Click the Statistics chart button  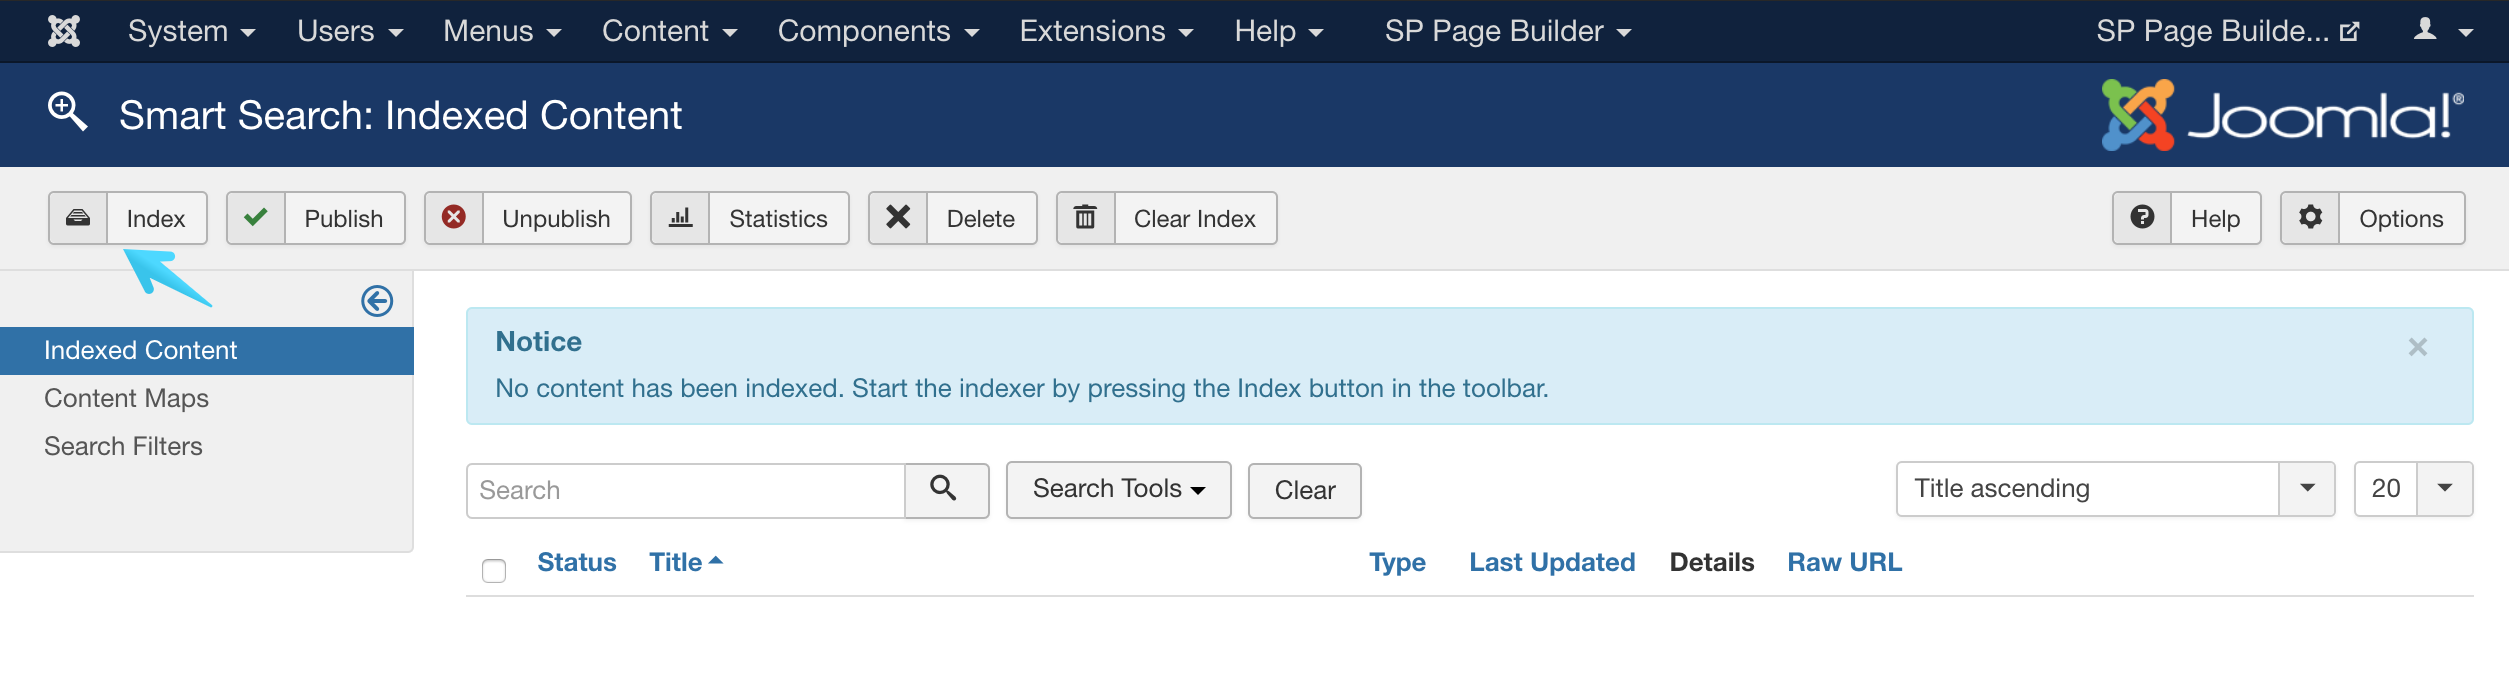pos(749,218)
